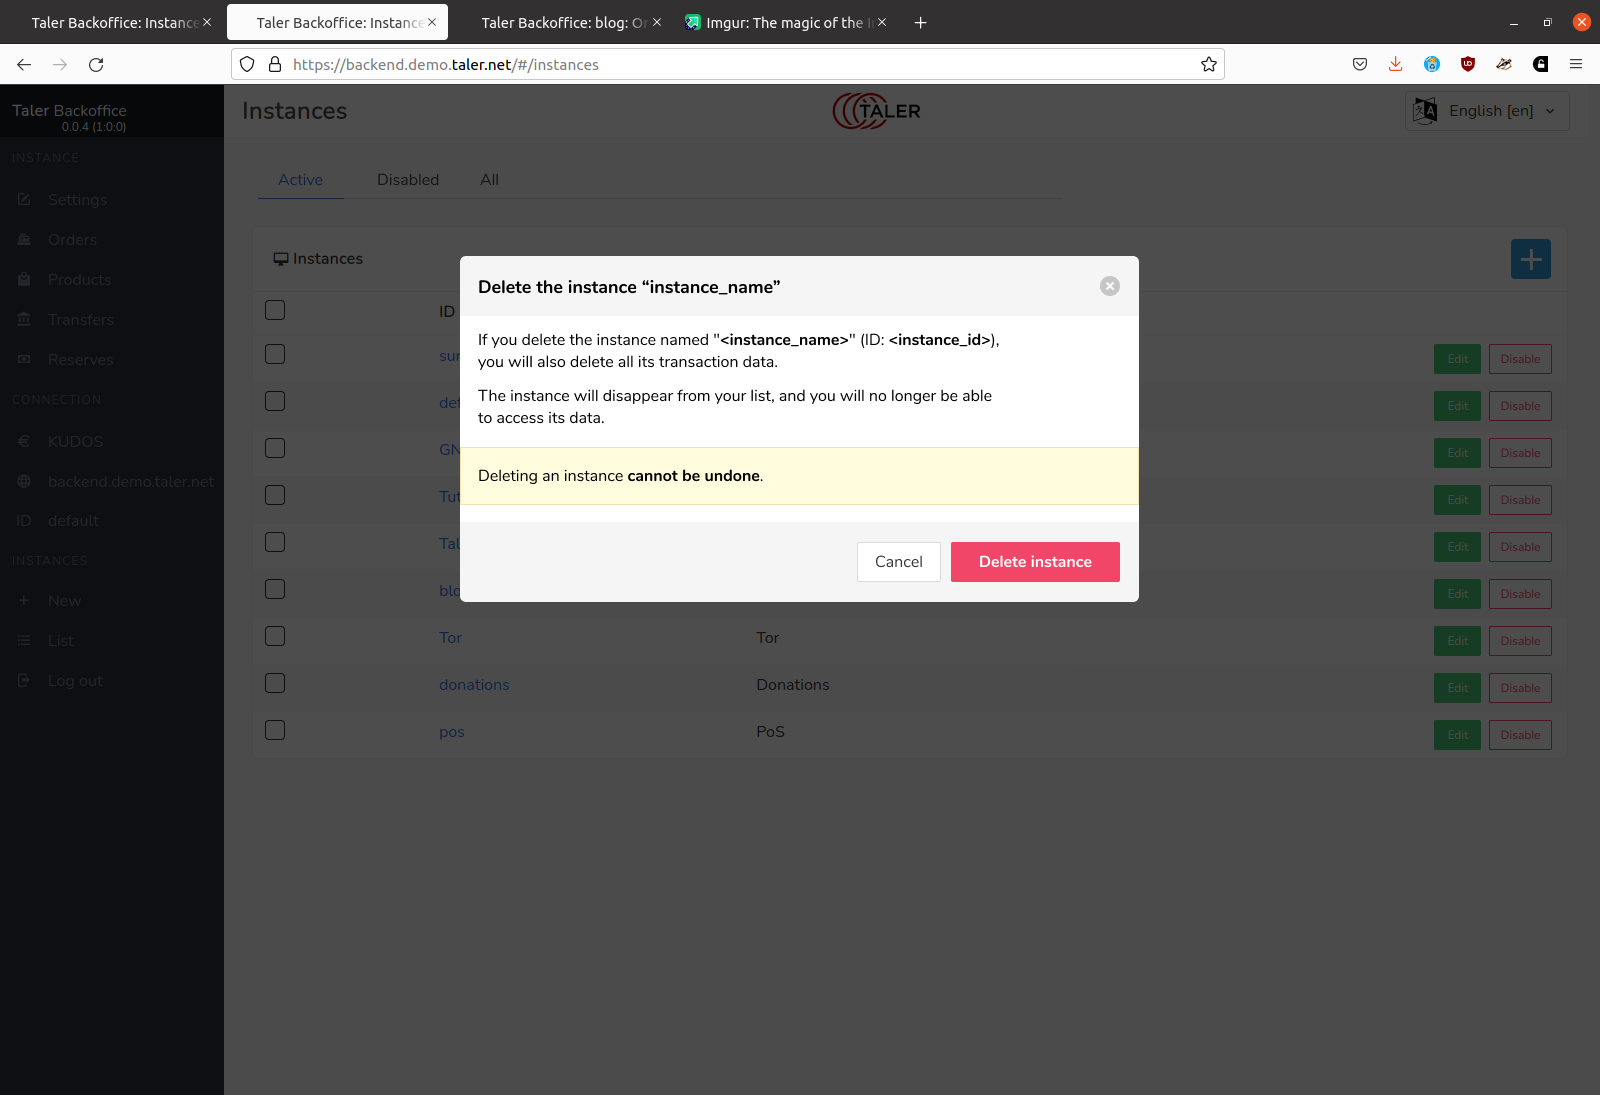Reload the page with the refresh icon
The width and height of the screenshot is (1600, 1095).
(x=96, y=65)
